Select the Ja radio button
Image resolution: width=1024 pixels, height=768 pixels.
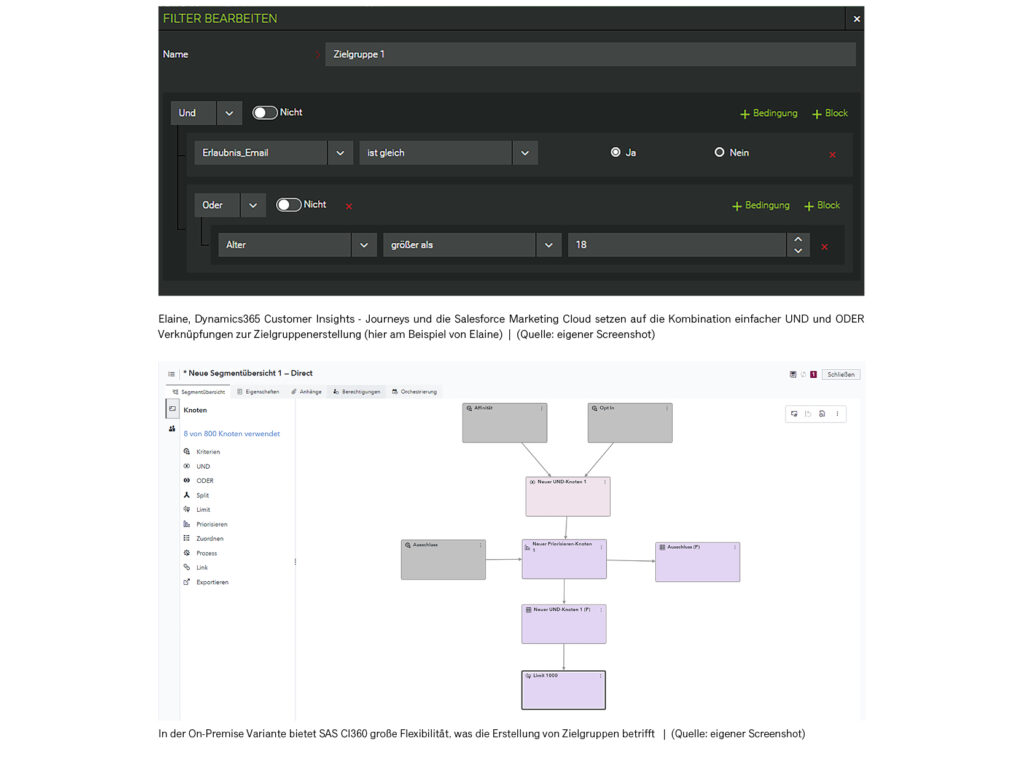coord(615,152)
